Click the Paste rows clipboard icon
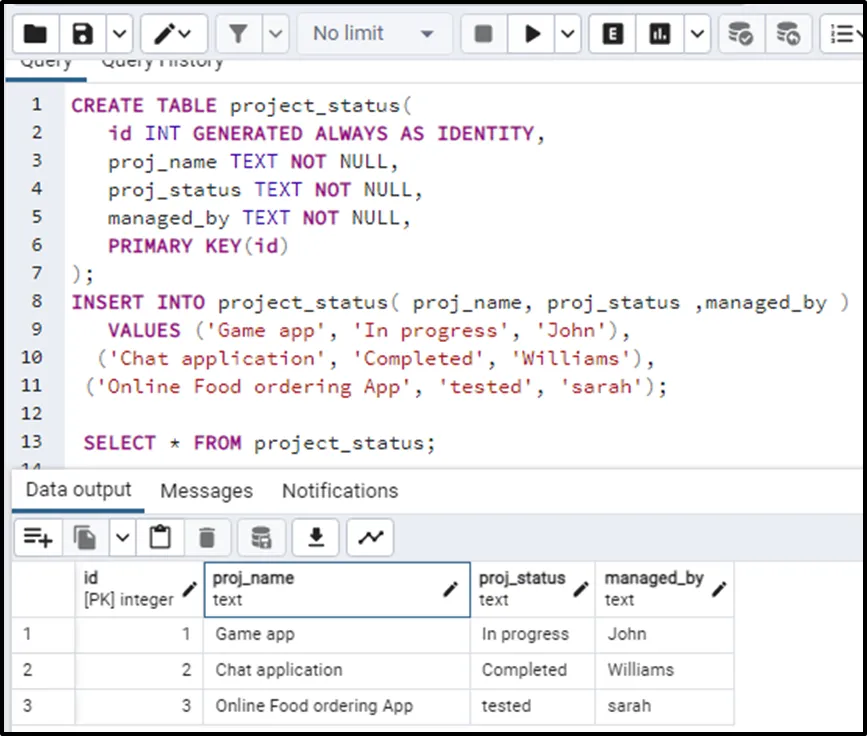867x736 pixels. [160, 538]
